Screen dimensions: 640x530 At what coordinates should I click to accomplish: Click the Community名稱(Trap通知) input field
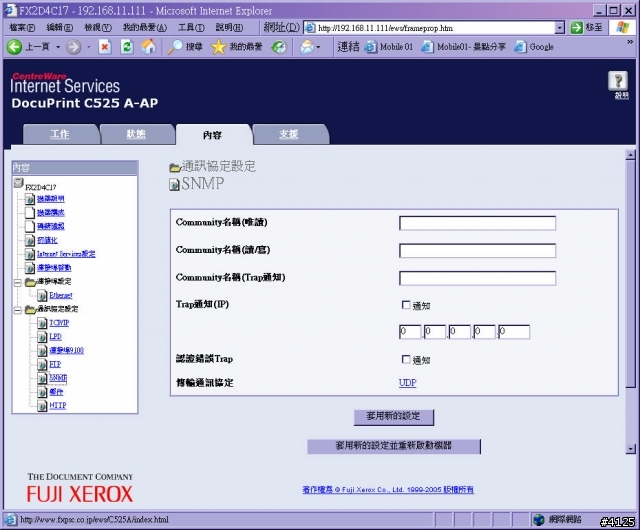coord(477,278)
